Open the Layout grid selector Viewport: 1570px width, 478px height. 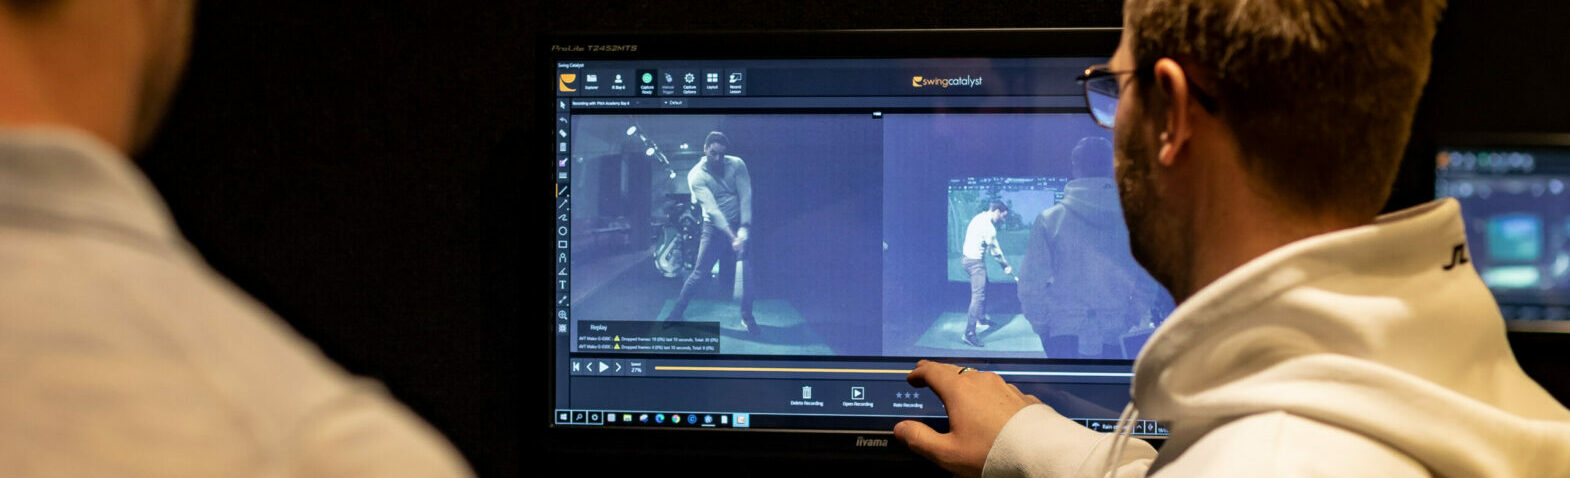point(712,81)
